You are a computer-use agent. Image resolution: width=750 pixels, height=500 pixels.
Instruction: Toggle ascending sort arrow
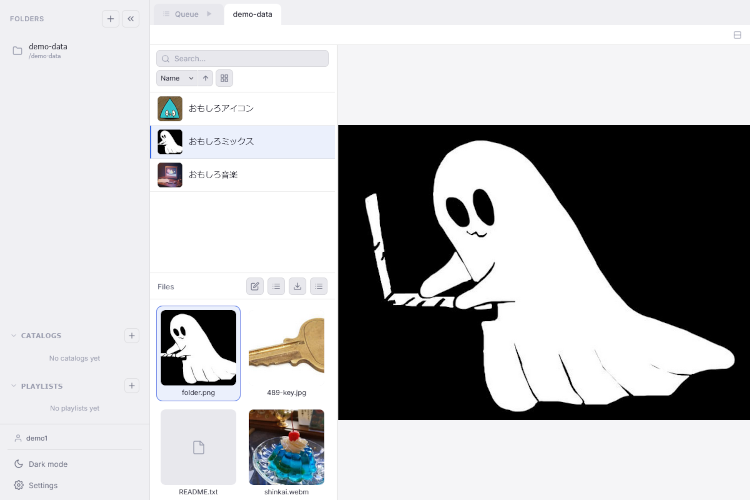(205, 78)
